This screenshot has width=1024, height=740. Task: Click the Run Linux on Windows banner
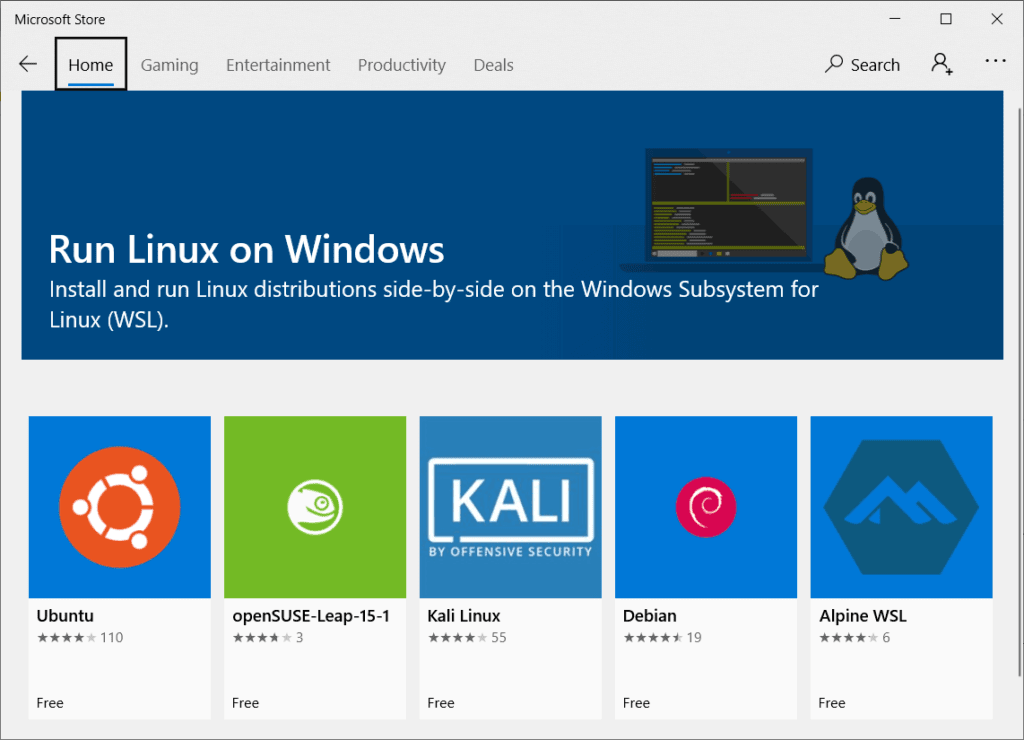(400, 250)
